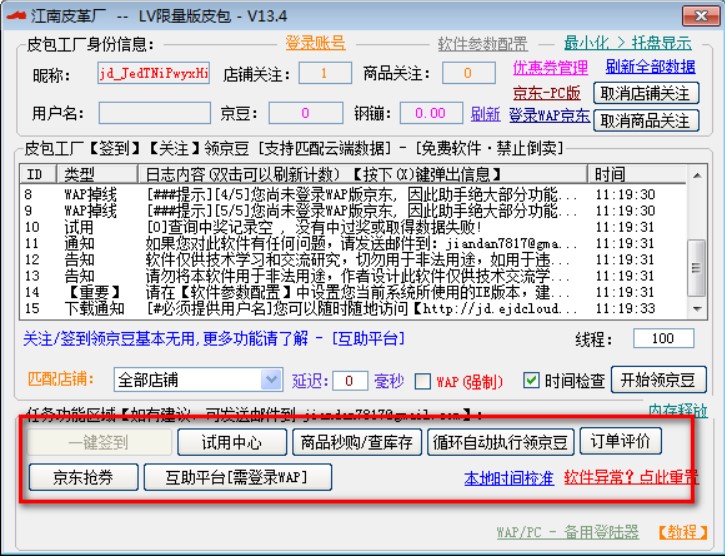Viewport: 725px width, 560px height.
Task: Click the 延迟 milliseconds input
Action: [350, 381]
